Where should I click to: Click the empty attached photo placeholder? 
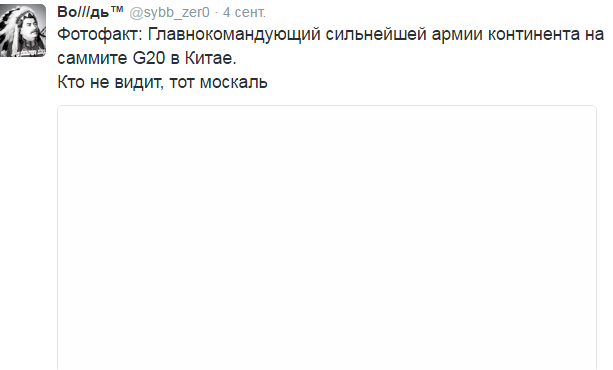pos(327,238)
